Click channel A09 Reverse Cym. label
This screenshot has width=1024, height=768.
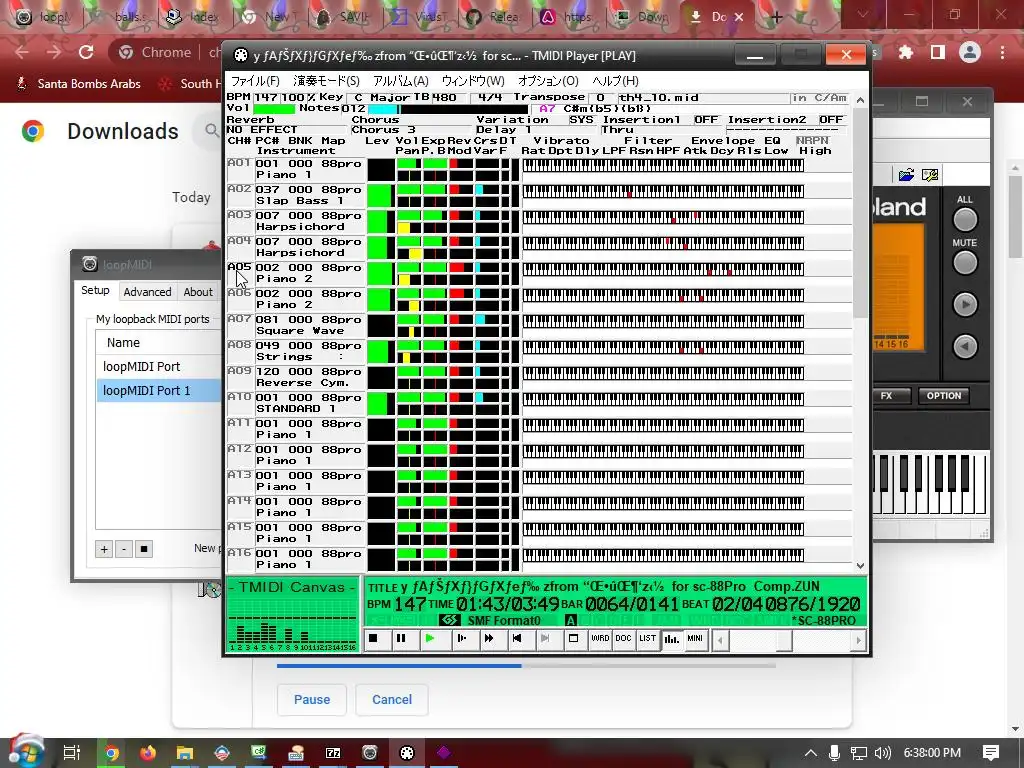(x=240, y=371)
